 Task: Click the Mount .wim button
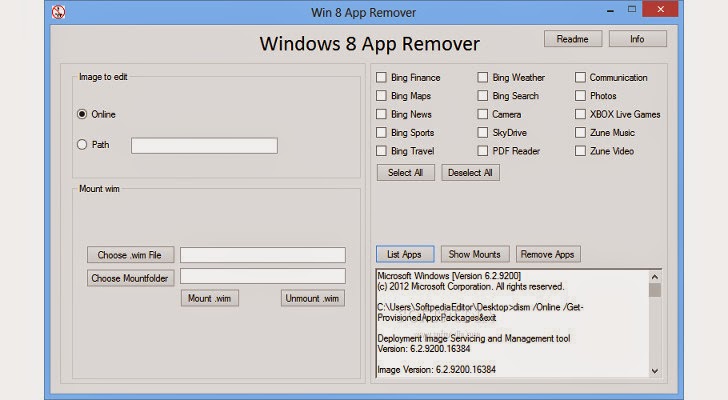[210, 298]
